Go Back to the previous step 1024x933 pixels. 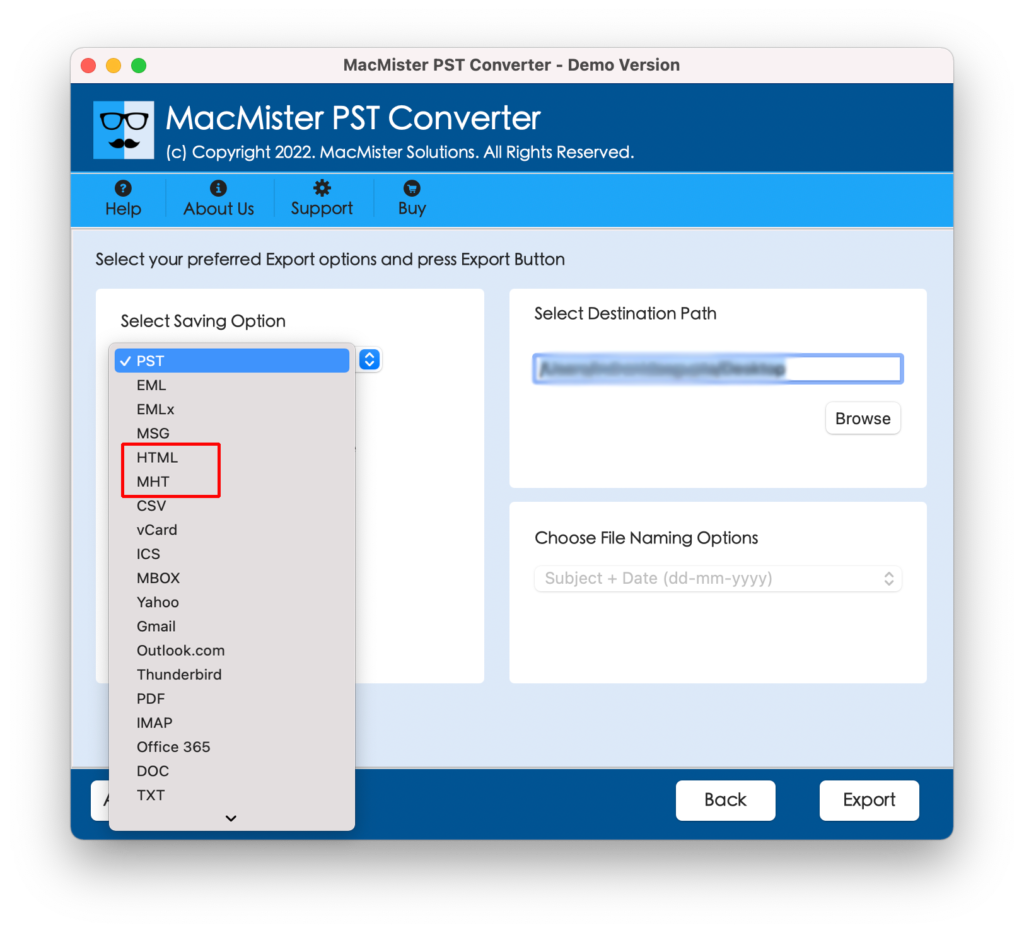pos(726,800)
